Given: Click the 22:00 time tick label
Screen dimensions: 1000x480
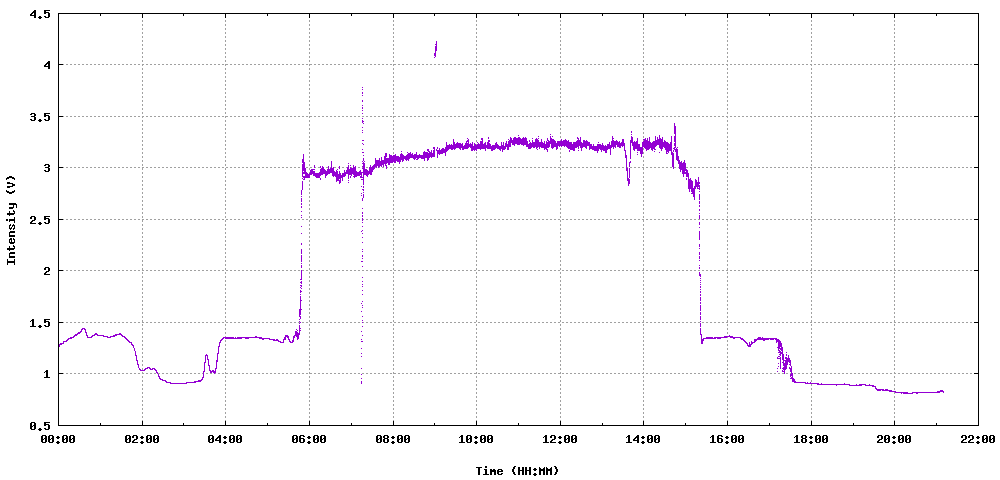Looking at the screenshot, I should (977, 439).
